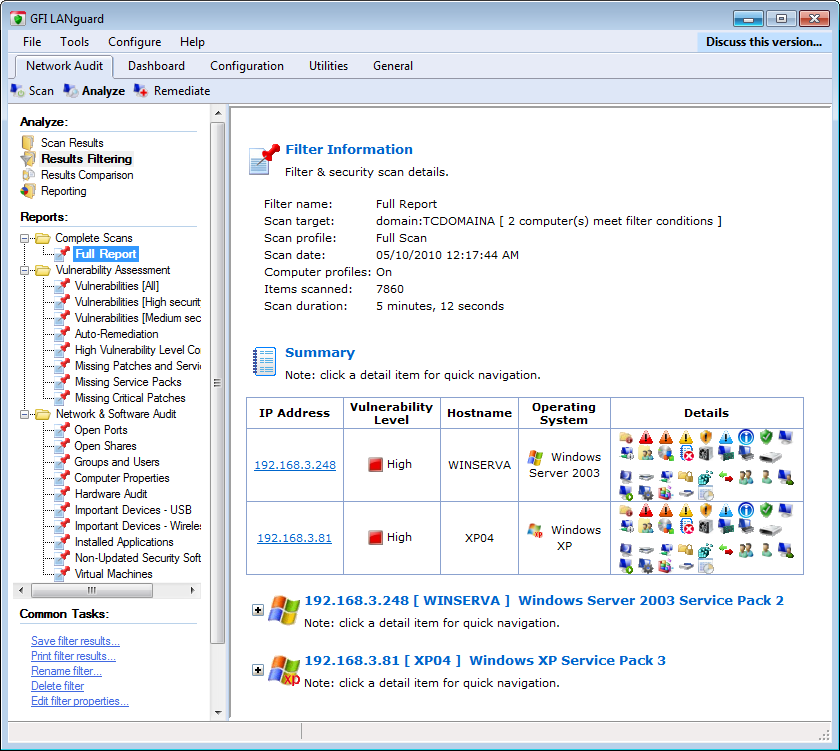Click external drive icon in XP04 row
Viewport: 840px width, 751px height.
(770, 529)
